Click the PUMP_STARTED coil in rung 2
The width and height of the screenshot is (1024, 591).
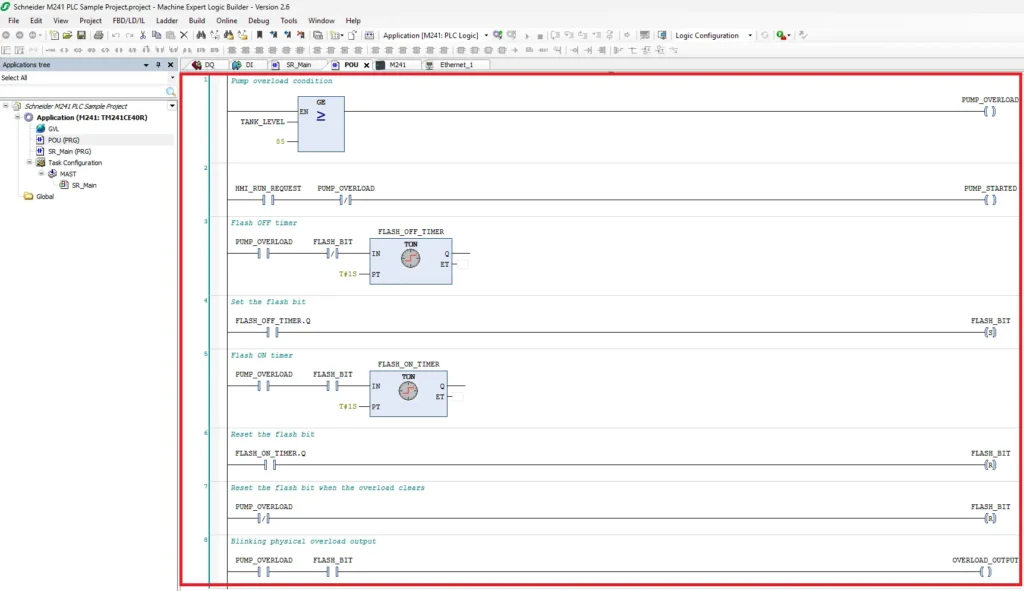(x=990, y=200)
